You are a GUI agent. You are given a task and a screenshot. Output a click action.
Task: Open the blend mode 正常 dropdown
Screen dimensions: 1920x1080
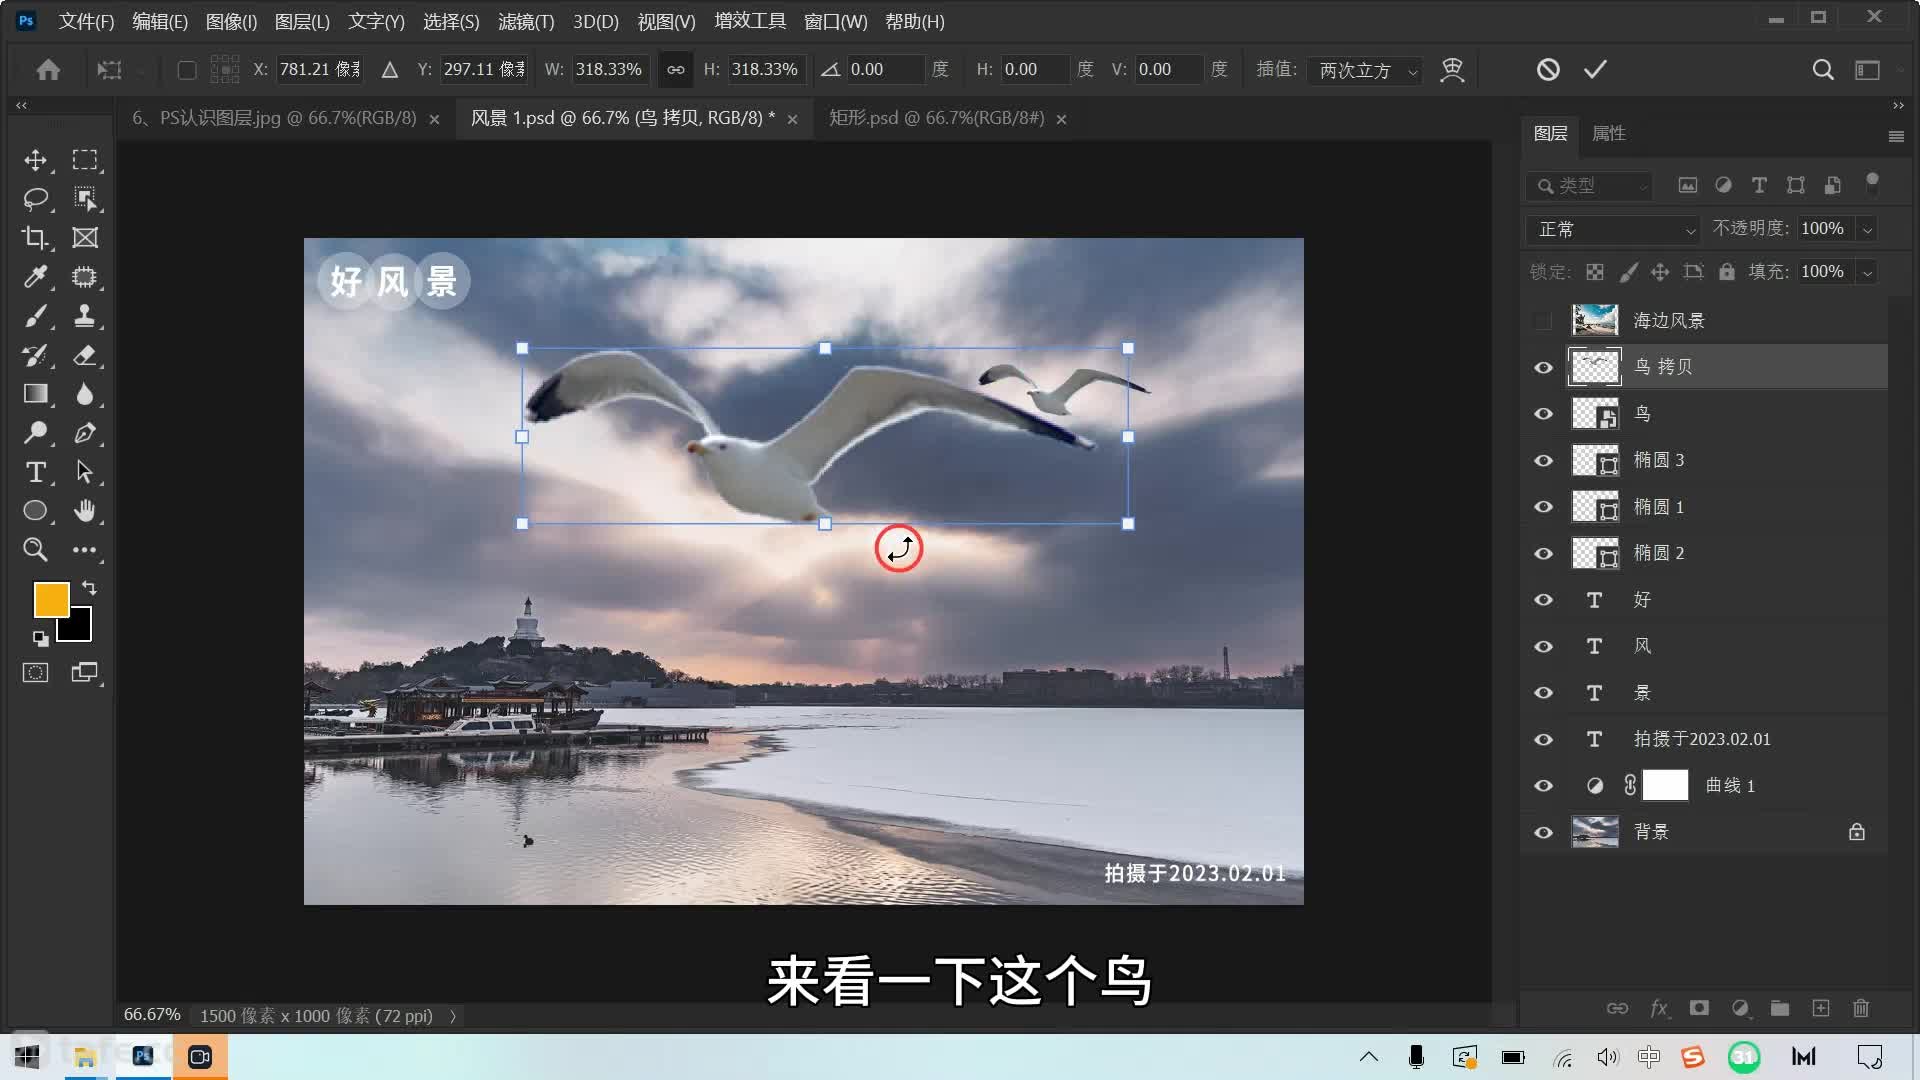point(1613,229)
